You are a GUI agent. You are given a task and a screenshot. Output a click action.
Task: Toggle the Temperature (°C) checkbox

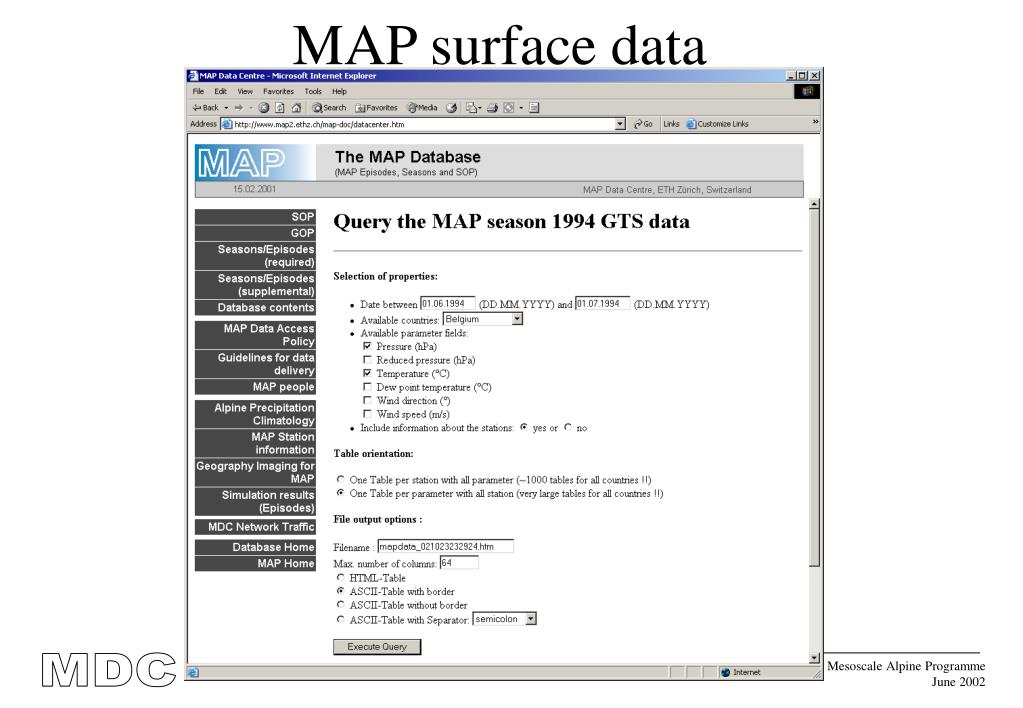point(367,373)
